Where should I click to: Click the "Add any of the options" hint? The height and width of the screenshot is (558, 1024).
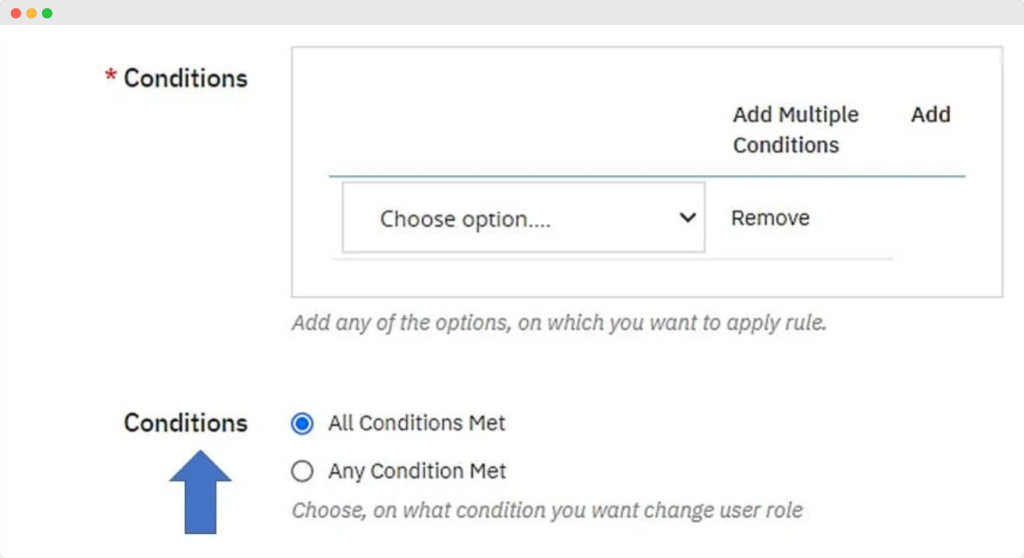(x=558, y=324)
